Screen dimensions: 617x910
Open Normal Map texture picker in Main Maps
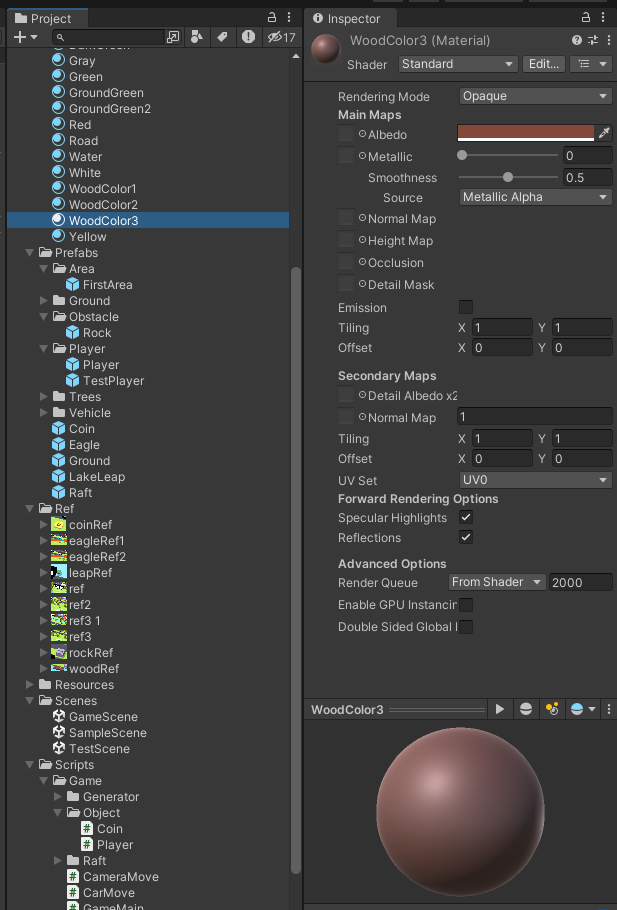(362, 218)
